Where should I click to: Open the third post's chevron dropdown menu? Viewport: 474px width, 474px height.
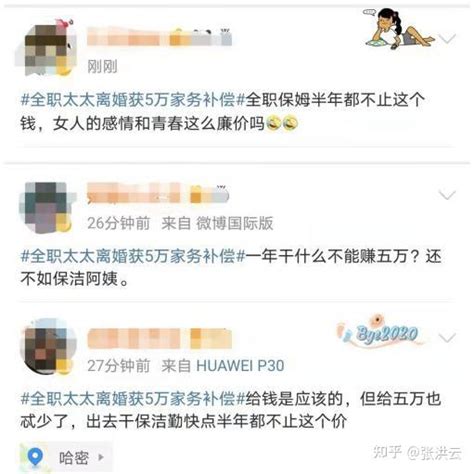click(x=447, y=338)
